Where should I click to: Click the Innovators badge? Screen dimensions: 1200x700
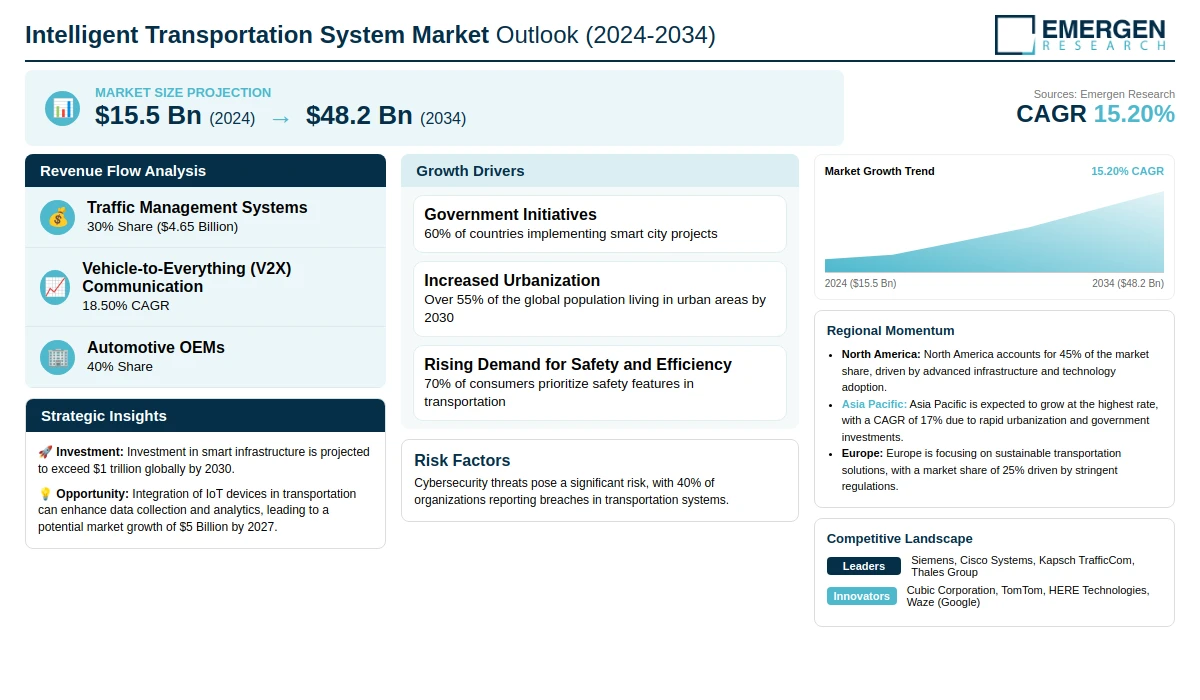(x=861, y=596)
